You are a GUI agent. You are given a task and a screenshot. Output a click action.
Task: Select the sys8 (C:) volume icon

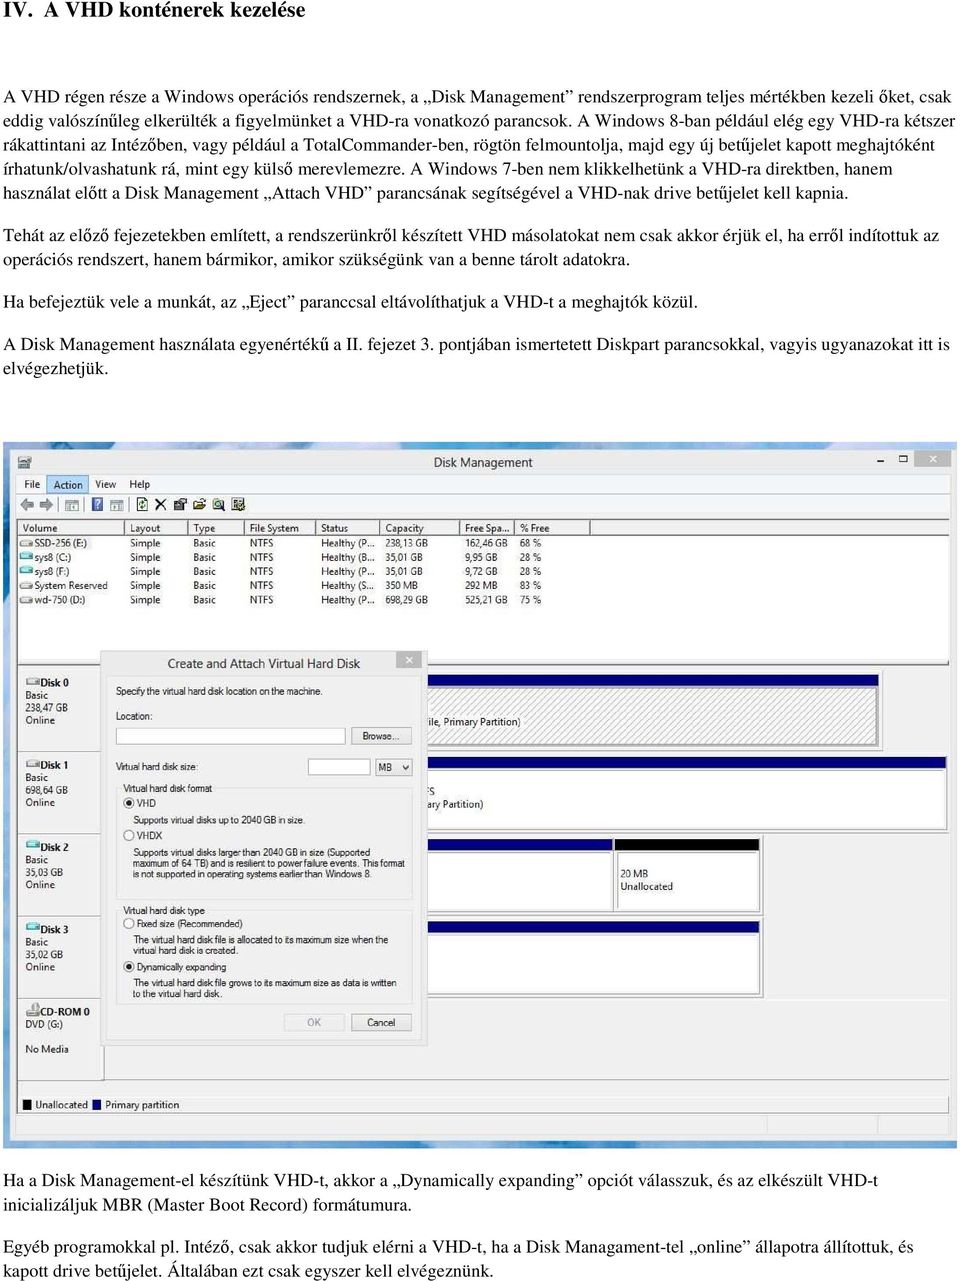pos(26,557)
